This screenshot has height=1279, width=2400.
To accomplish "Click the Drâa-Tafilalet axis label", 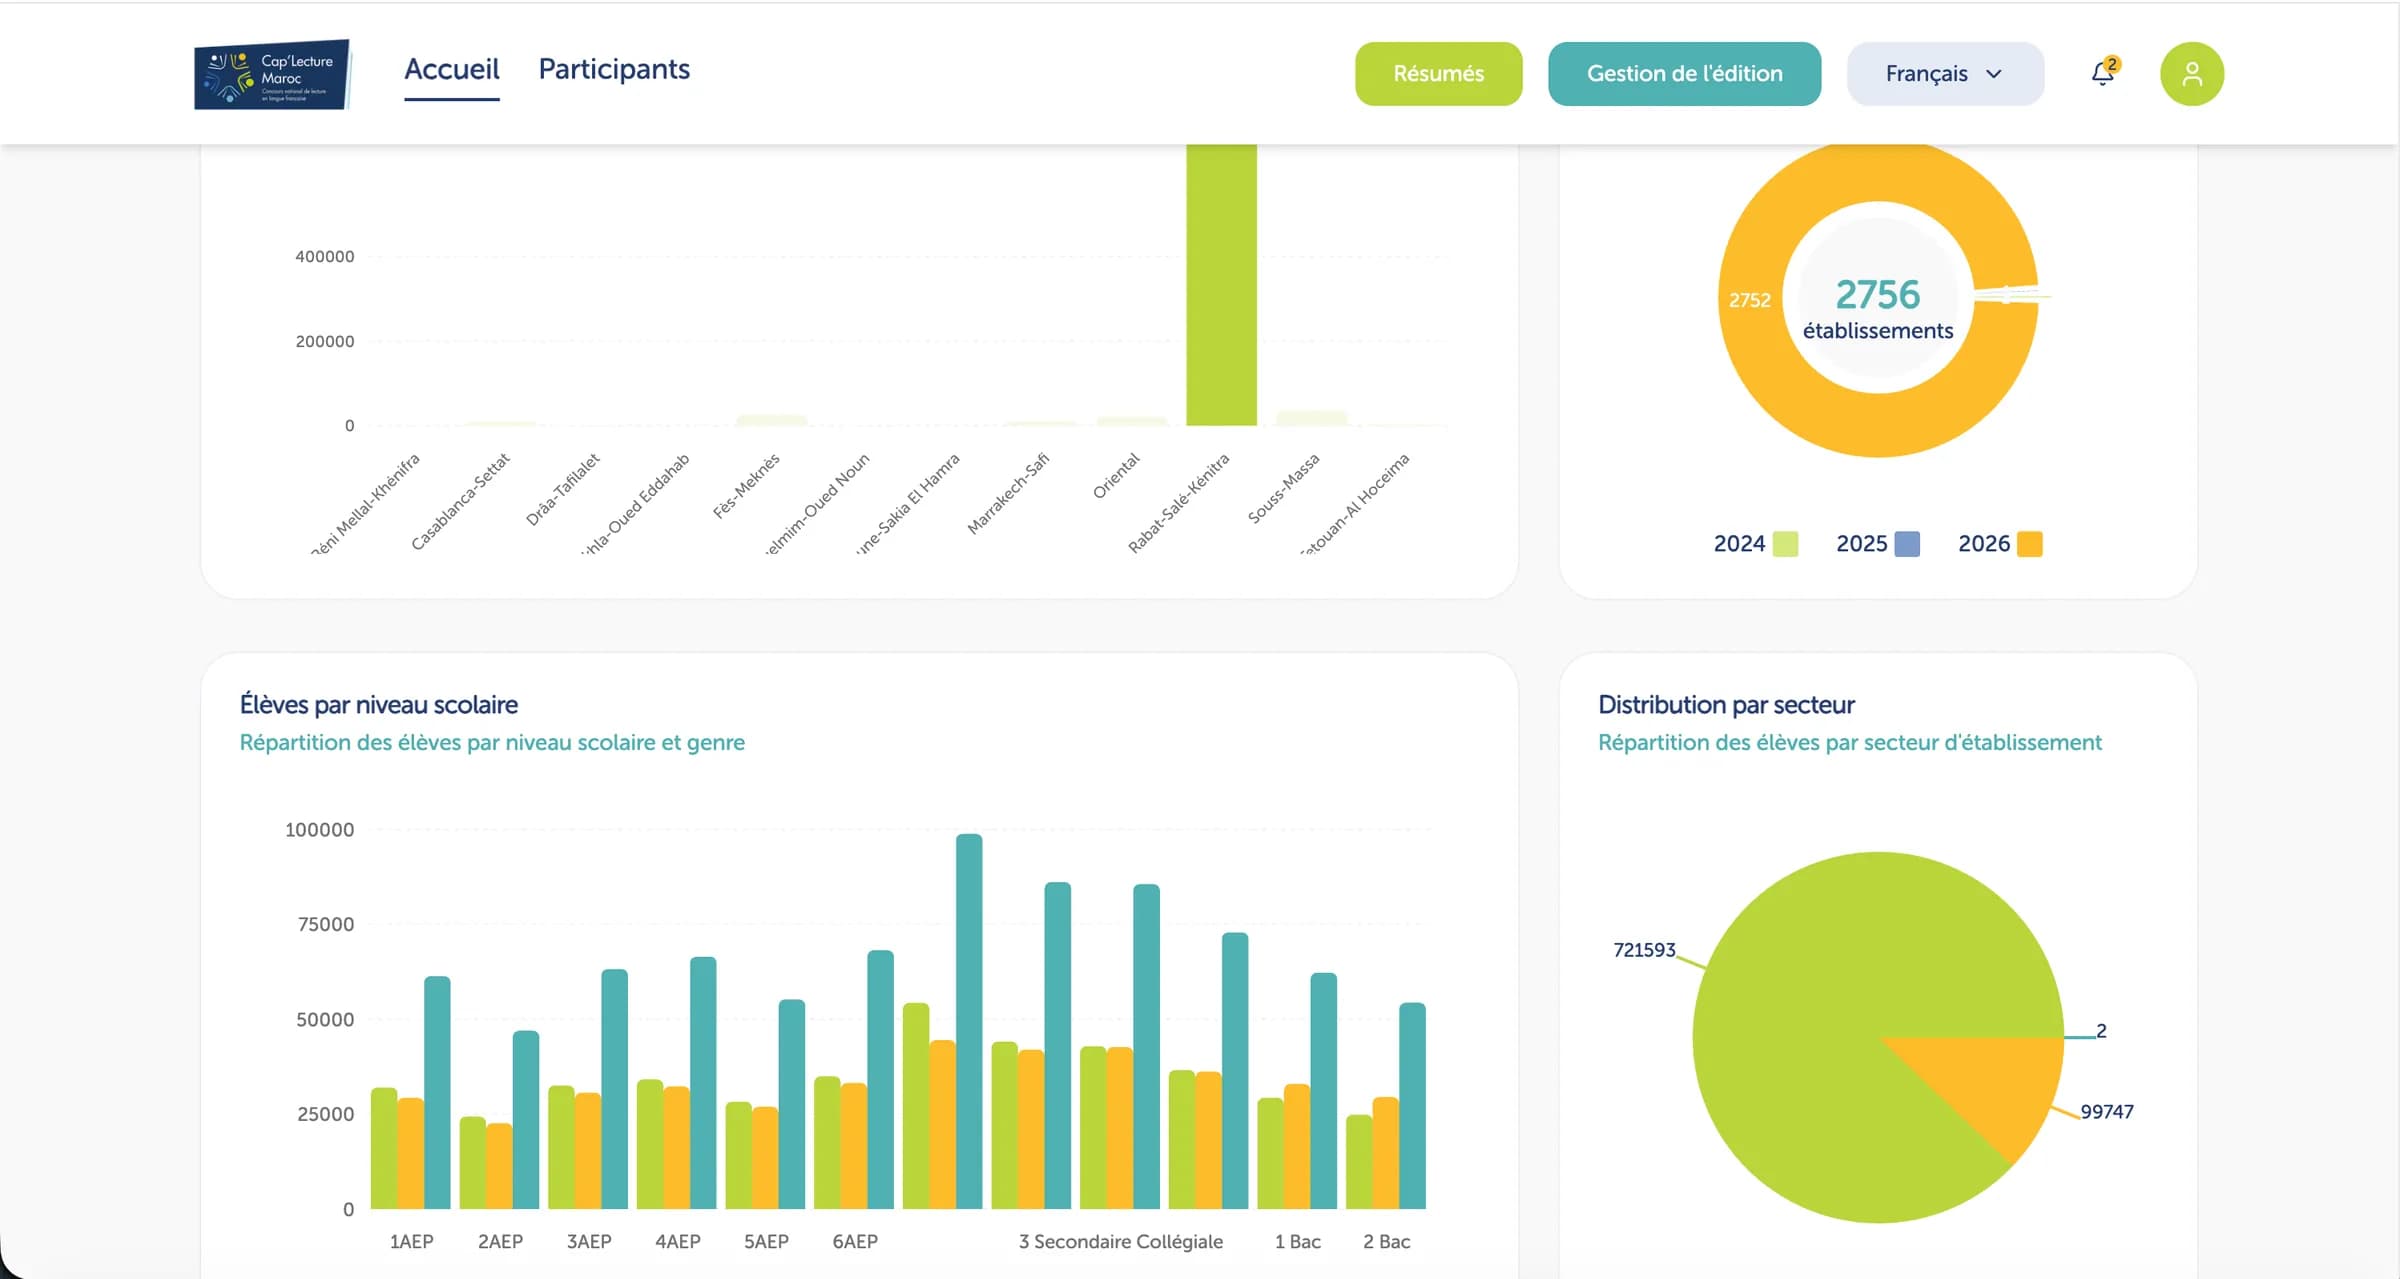I will point(563,490).
